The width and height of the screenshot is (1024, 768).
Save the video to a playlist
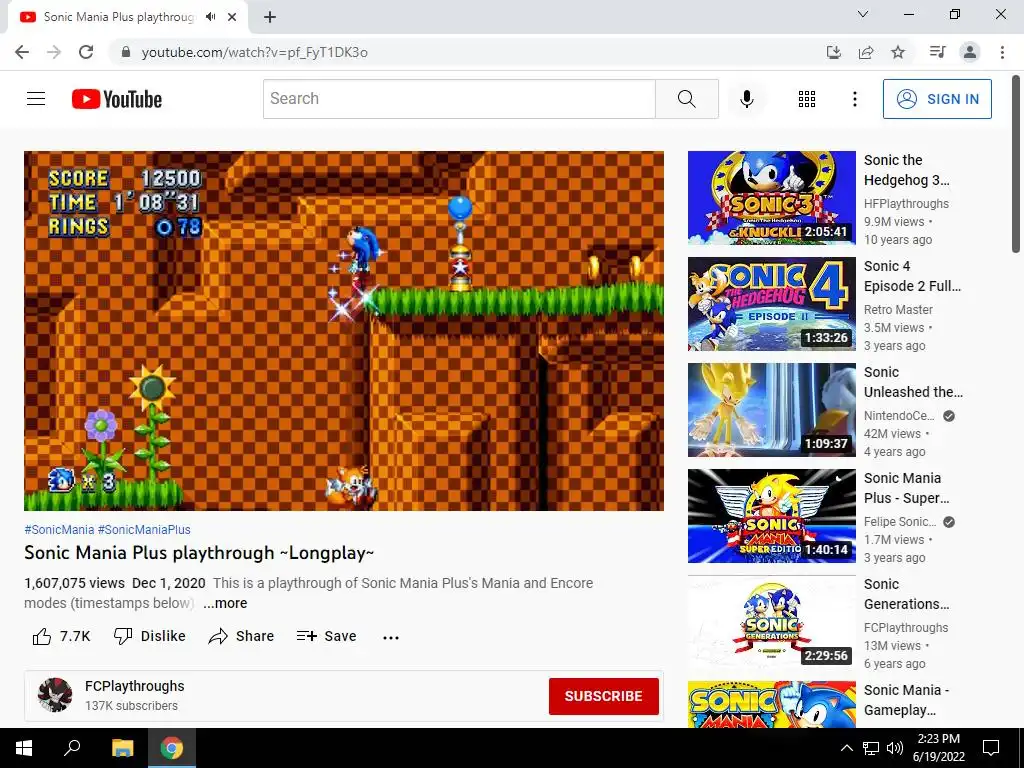(326, 636)
